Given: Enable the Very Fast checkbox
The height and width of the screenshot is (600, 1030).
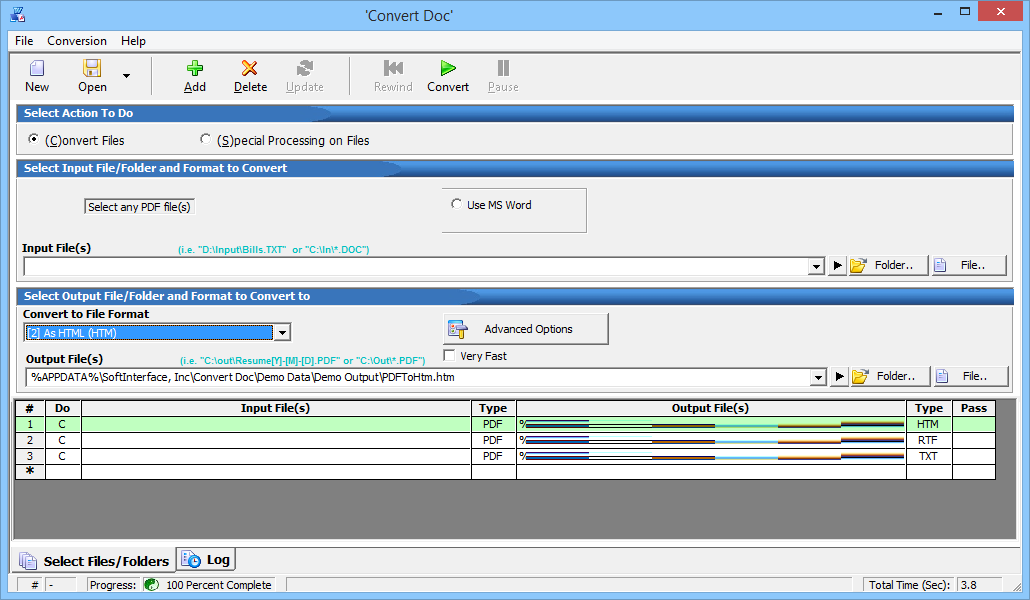Looking at the screenshot, I should pyautogui.click(x=449, y=356).
